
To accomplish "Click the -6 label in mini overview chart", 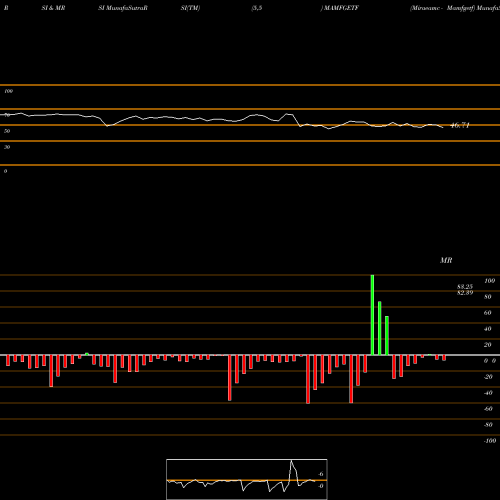I will (x=321, y=474).
